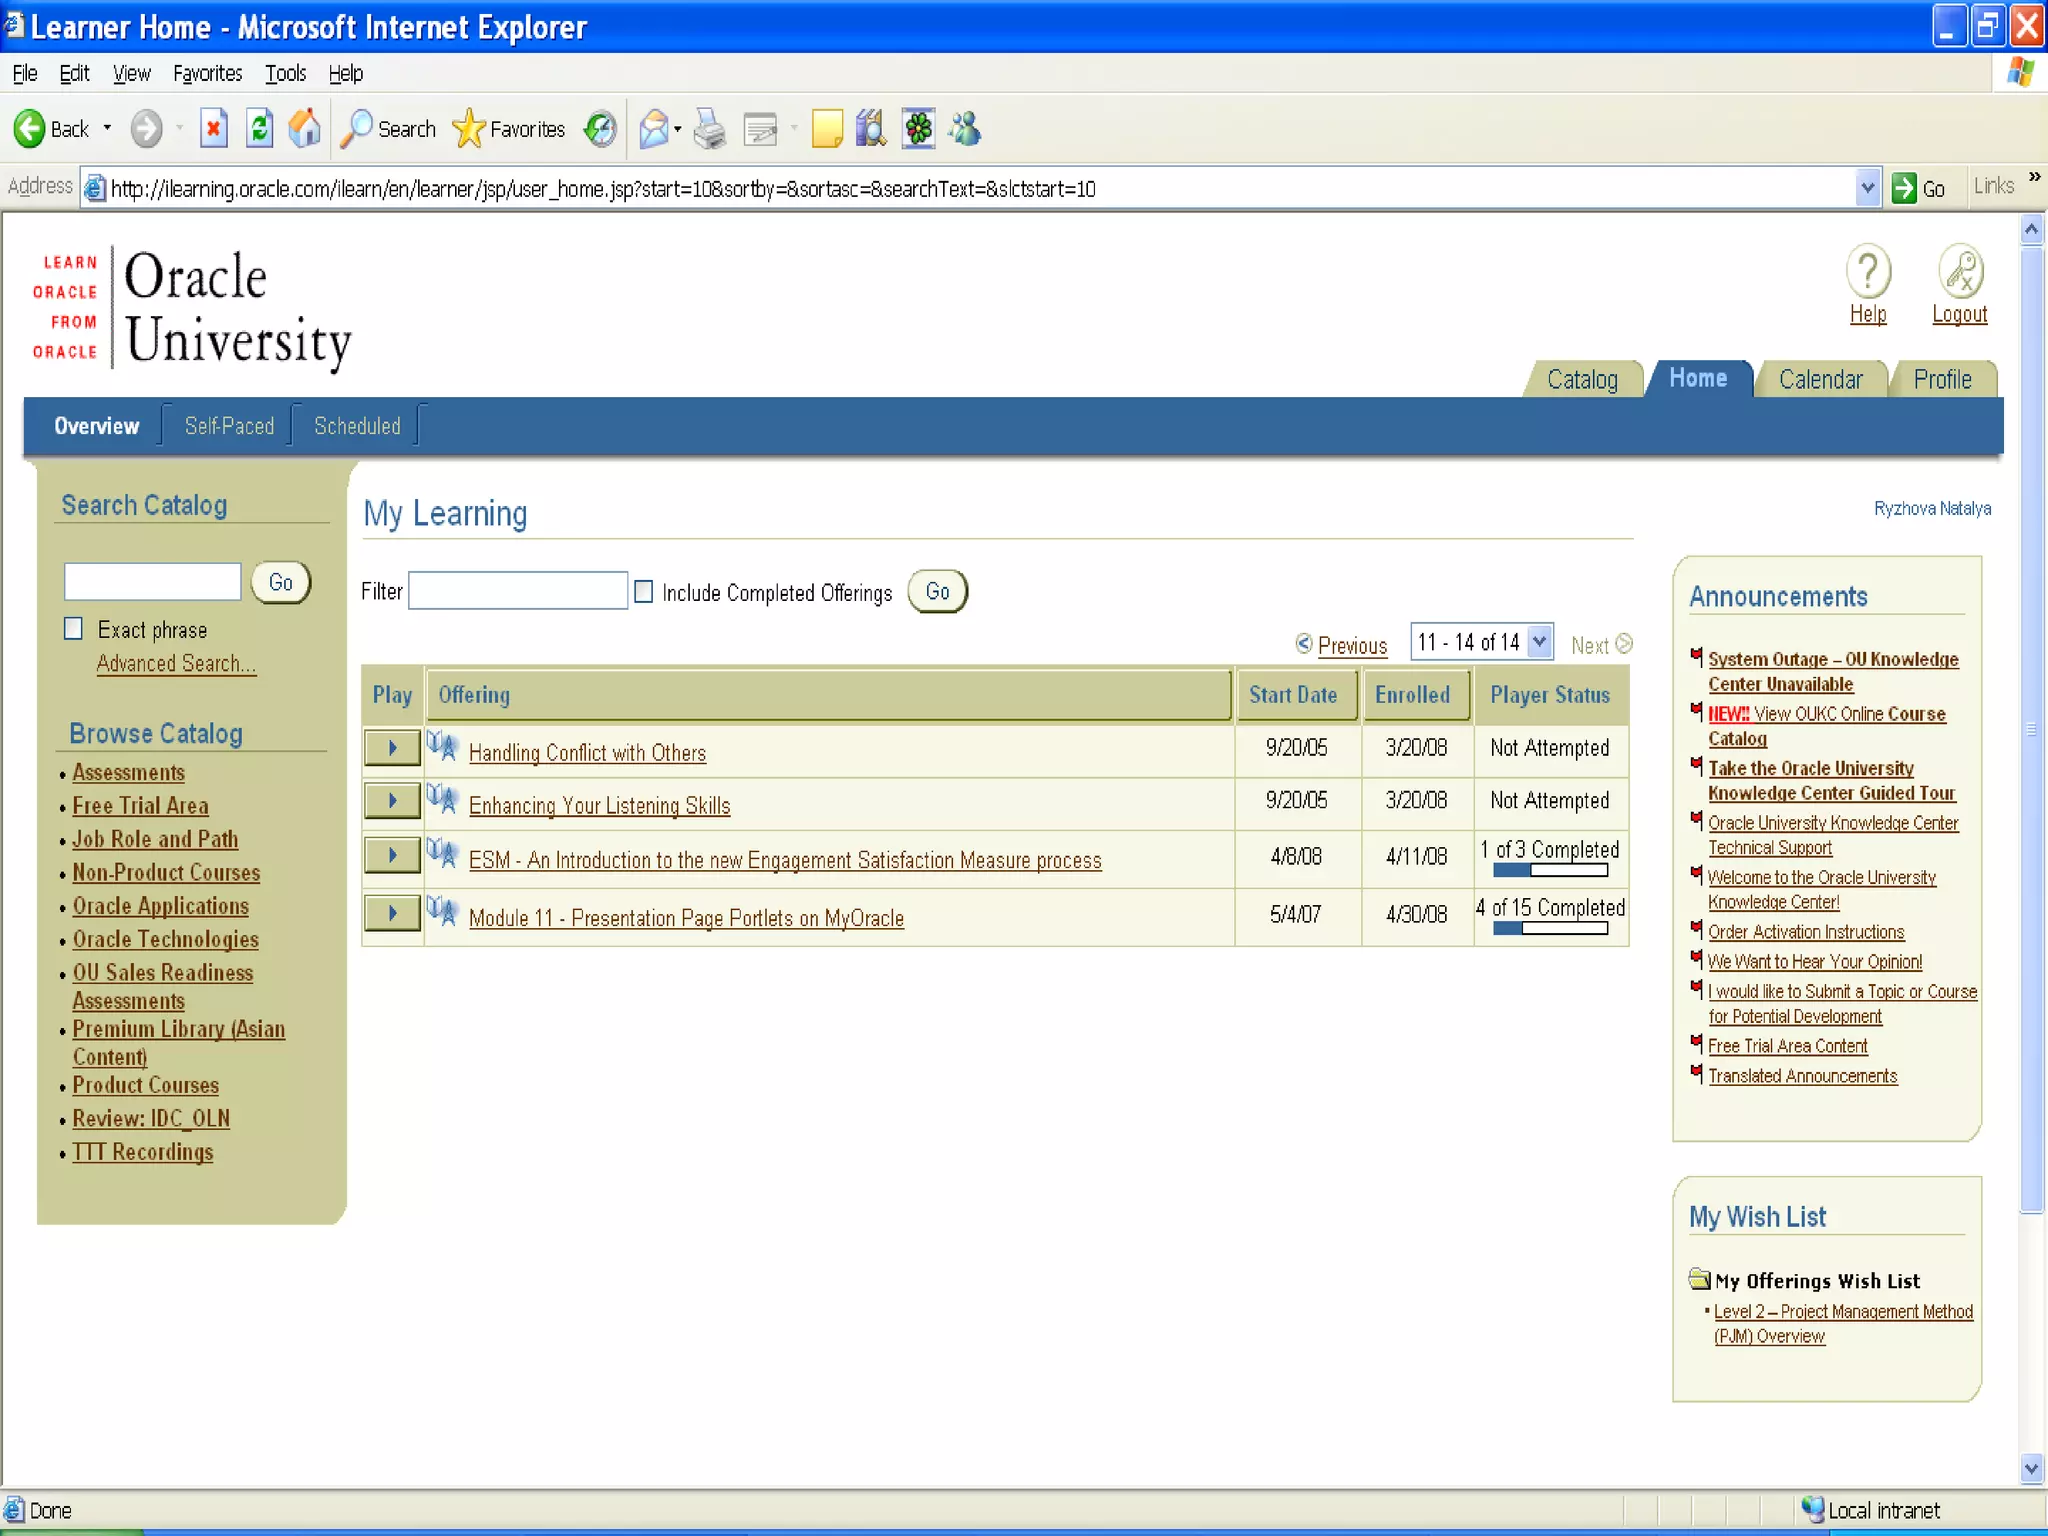
Task: Click the Logout key icon
Action: 1959,272
